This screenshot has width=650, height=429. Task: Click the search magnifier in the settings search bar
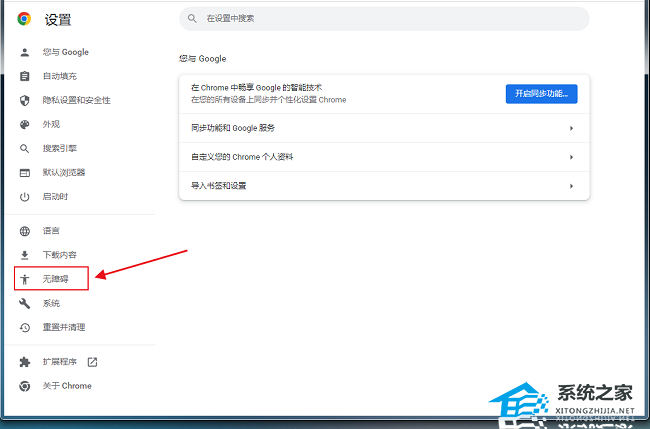192,18
